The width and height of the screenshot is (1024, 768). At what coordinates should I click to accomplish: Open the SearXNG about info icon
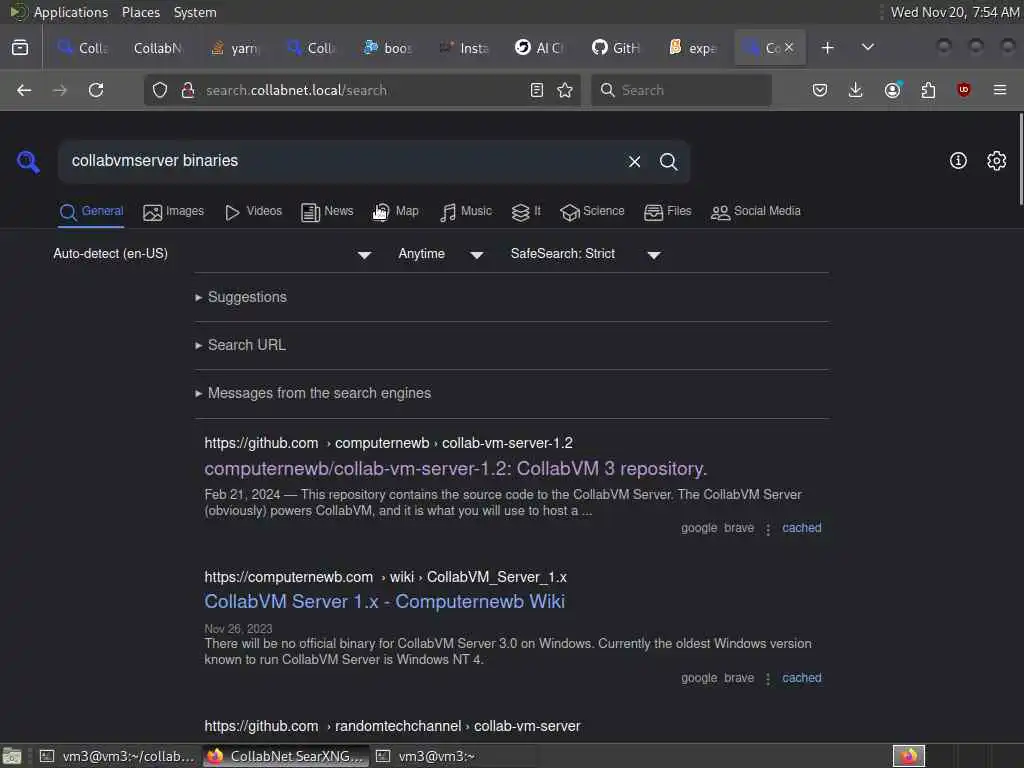point(958,161)
